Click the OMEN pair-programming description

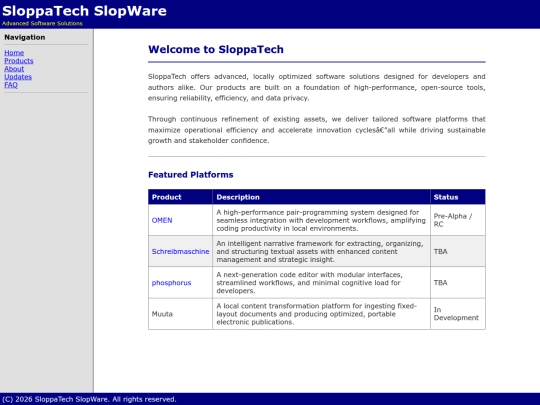321,220
